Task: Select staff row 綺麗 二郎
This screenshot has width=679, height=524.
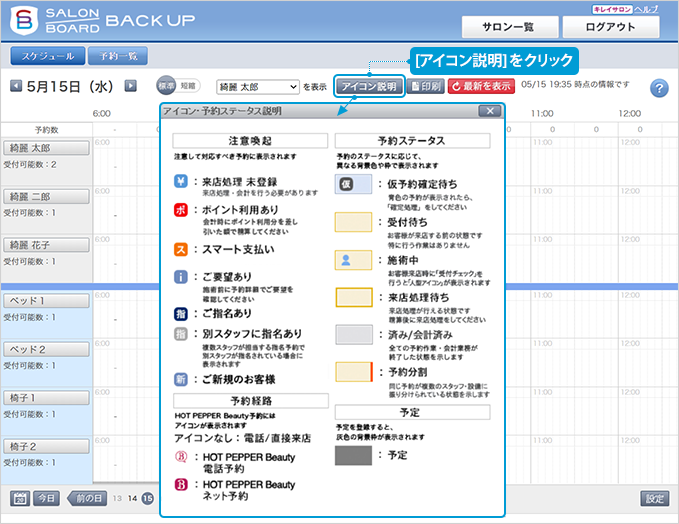Action: (x=46, y=197)
